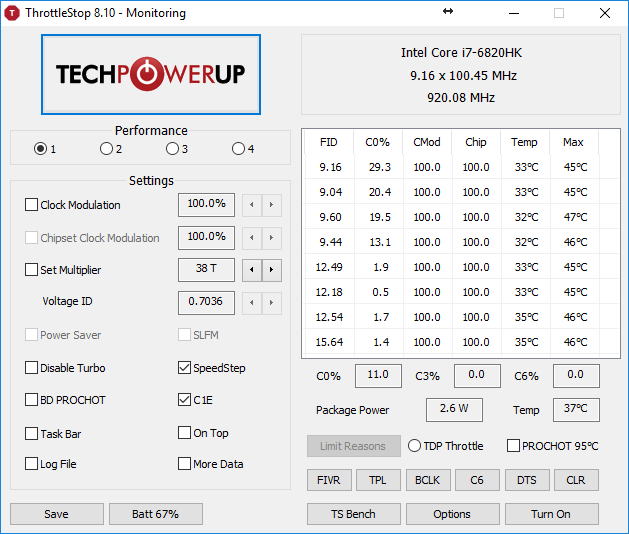Select Performance profile 1
This screenshot has width=629, height=534.
pyautogui.click(x=41, y=149)
